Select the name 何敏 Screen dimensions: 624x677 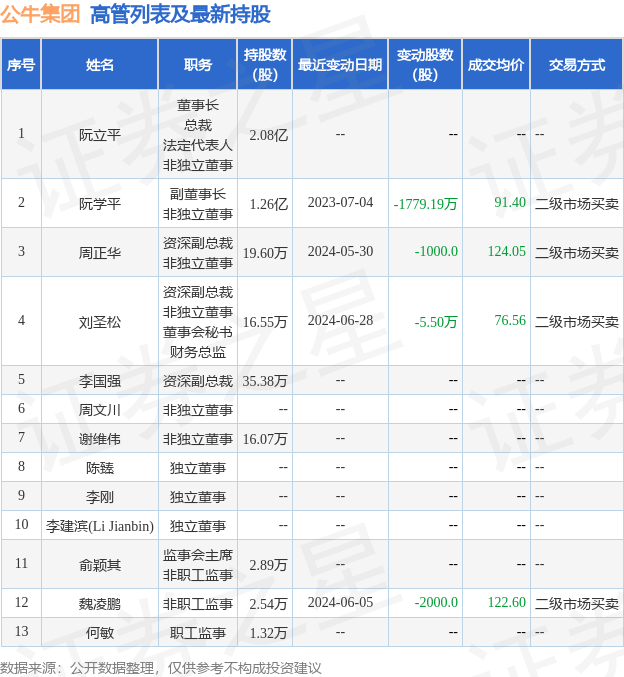click(x=100, y=633)
